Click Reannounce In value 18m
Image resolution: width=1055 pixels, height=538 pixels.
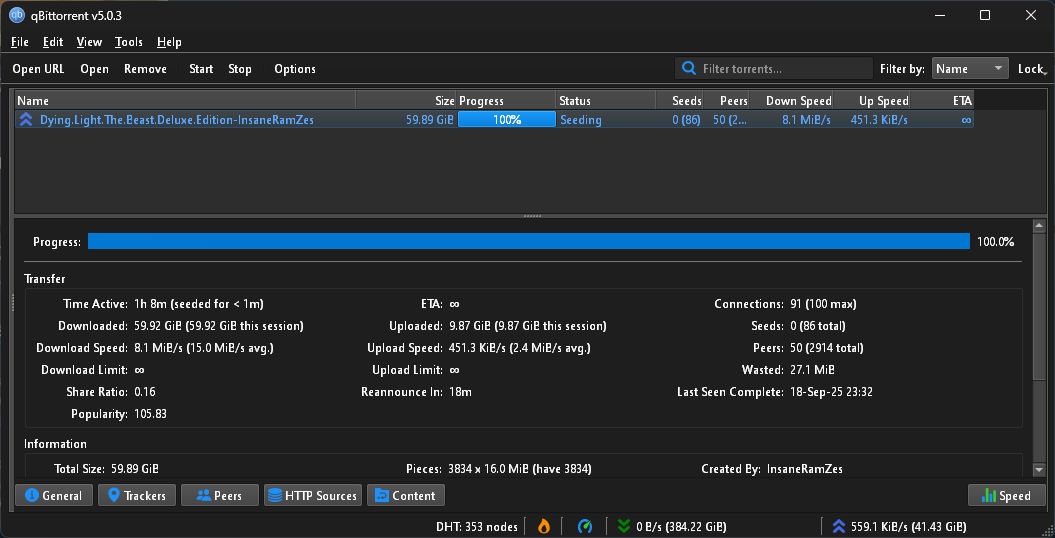[460, 392]
